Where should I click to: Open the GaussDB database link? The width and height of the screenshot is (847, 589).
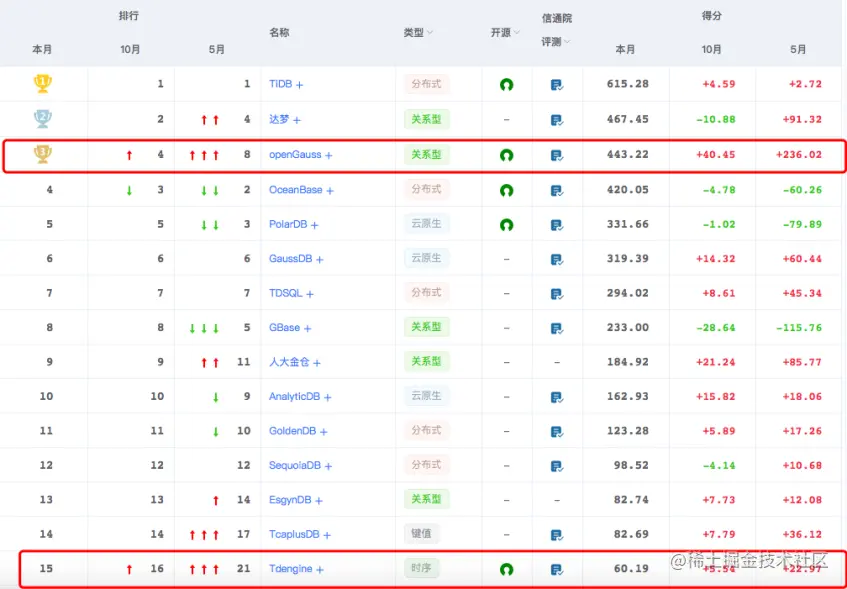[x=291, y=259]
